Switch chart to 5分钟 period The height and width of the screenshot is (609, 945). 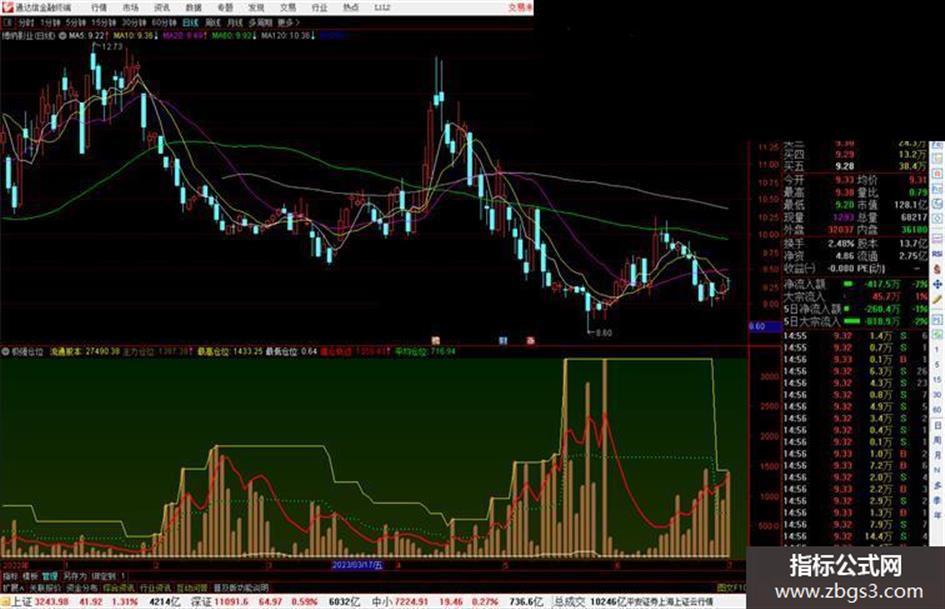76,22
